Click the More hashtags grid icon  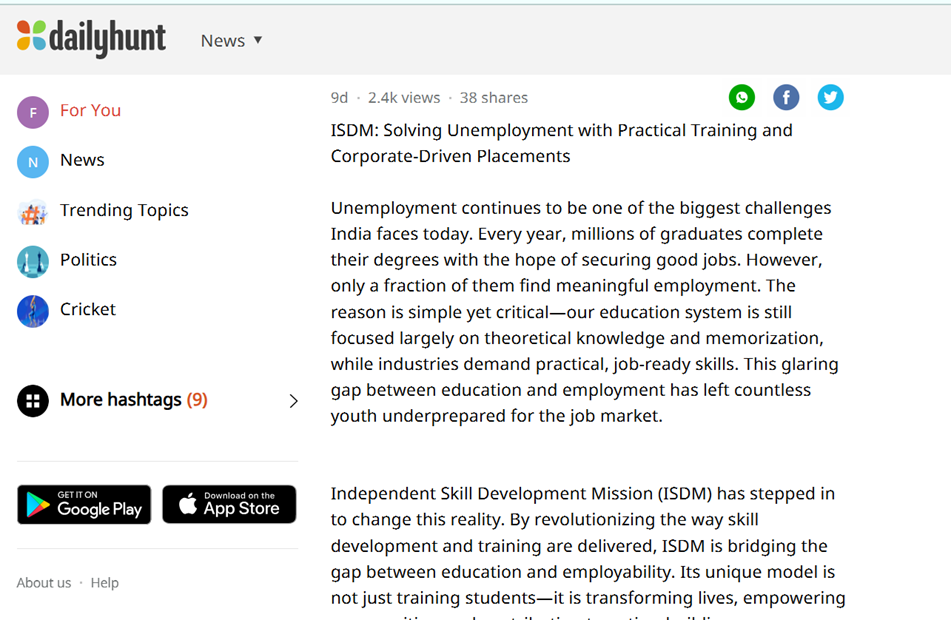tap(33, 401)
